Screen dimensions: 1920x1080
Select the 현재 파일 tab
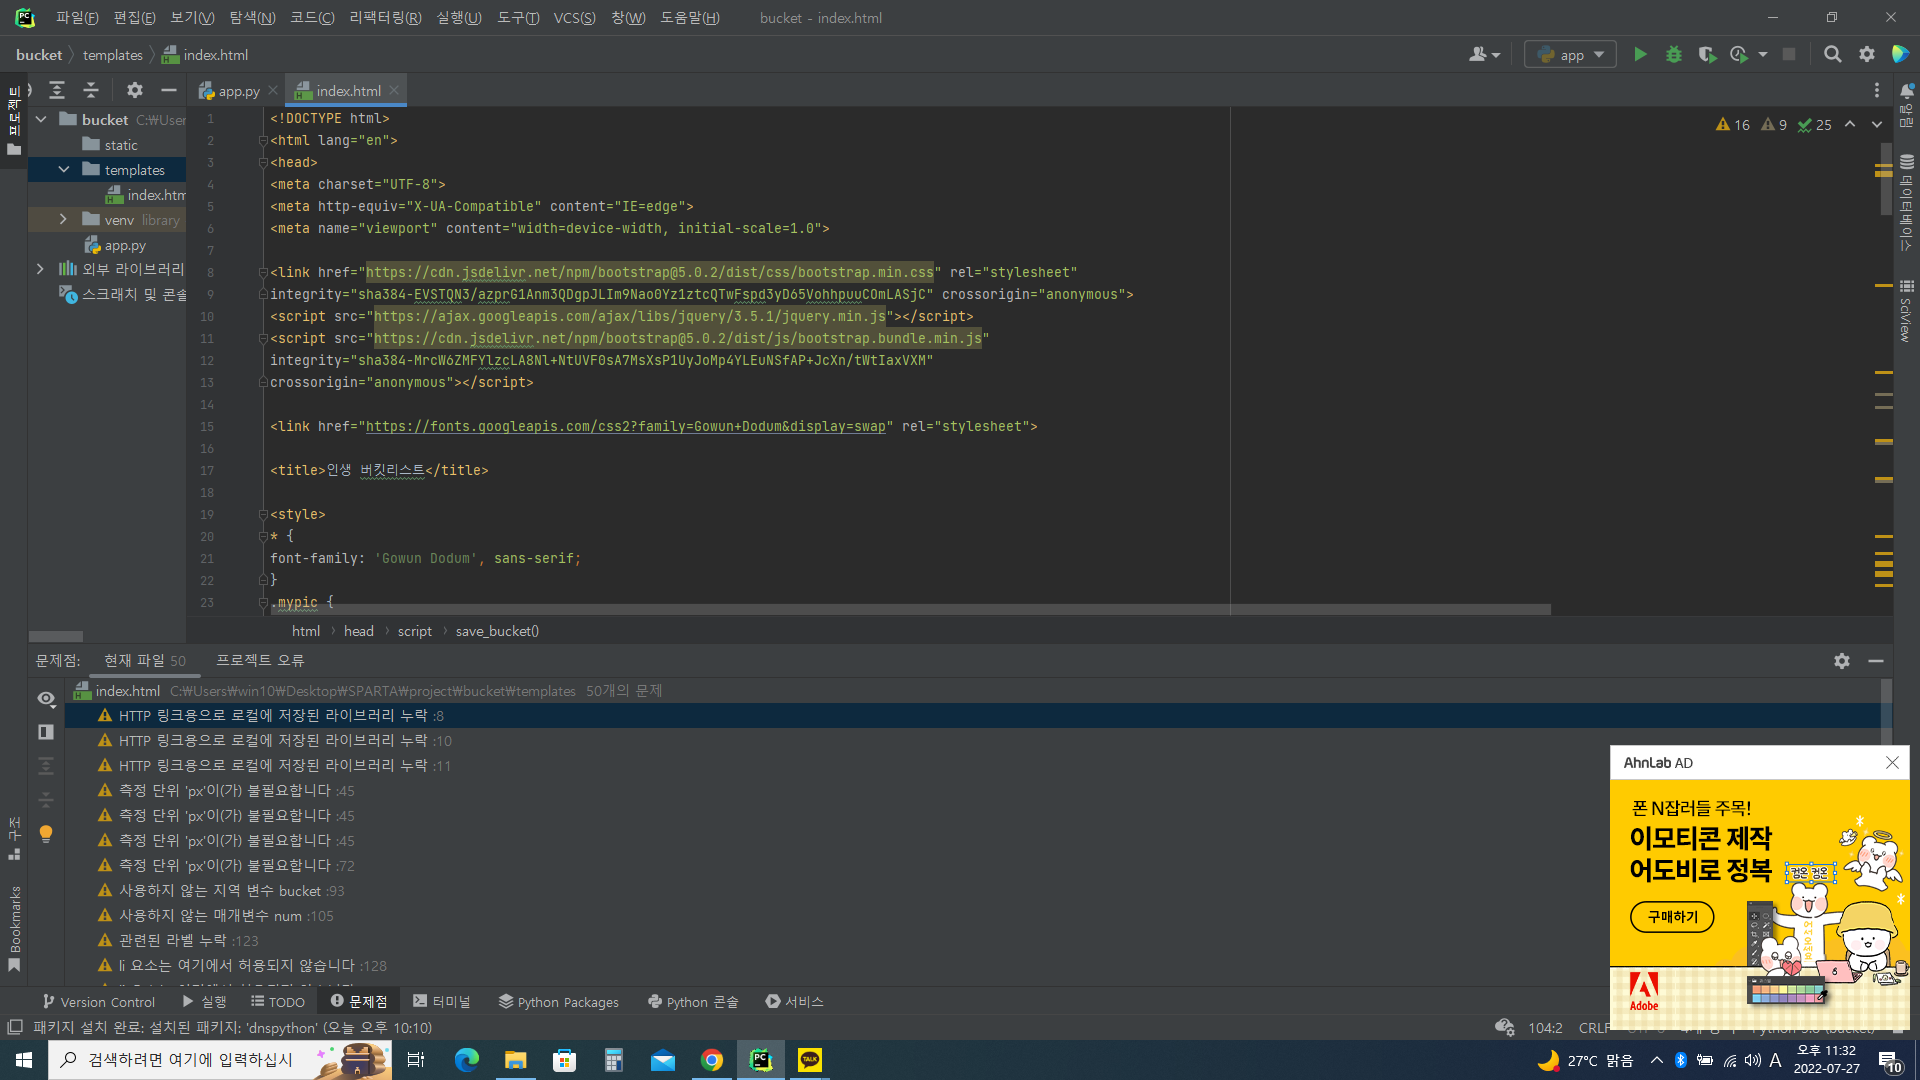145,660
